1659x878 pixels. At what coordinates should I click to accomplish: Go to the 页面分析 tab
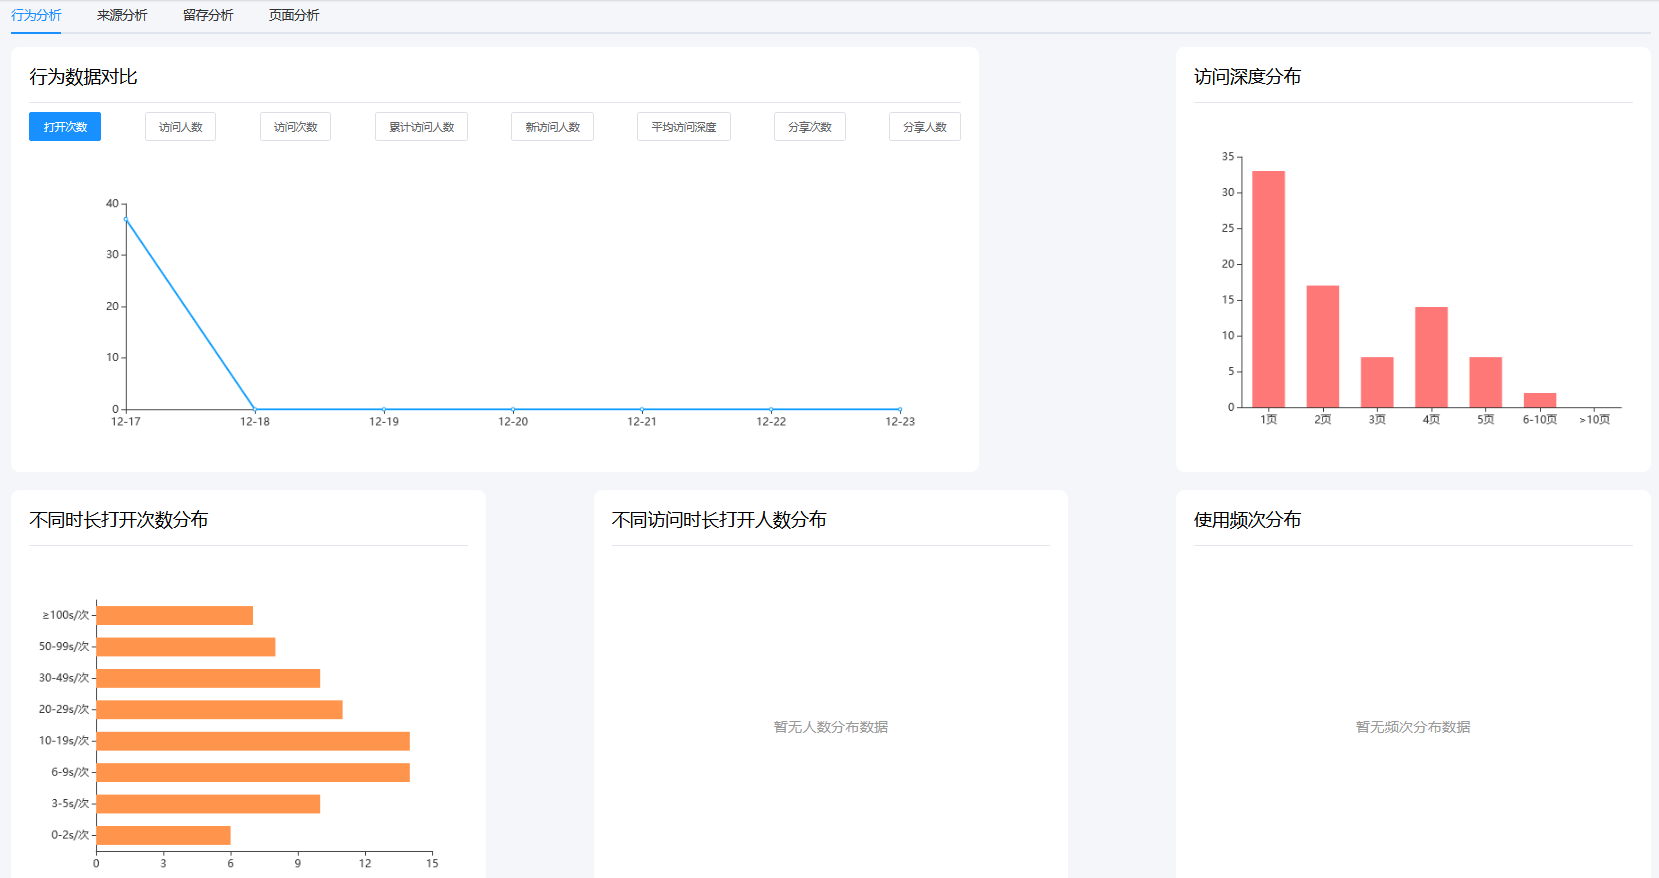point(294,16)
